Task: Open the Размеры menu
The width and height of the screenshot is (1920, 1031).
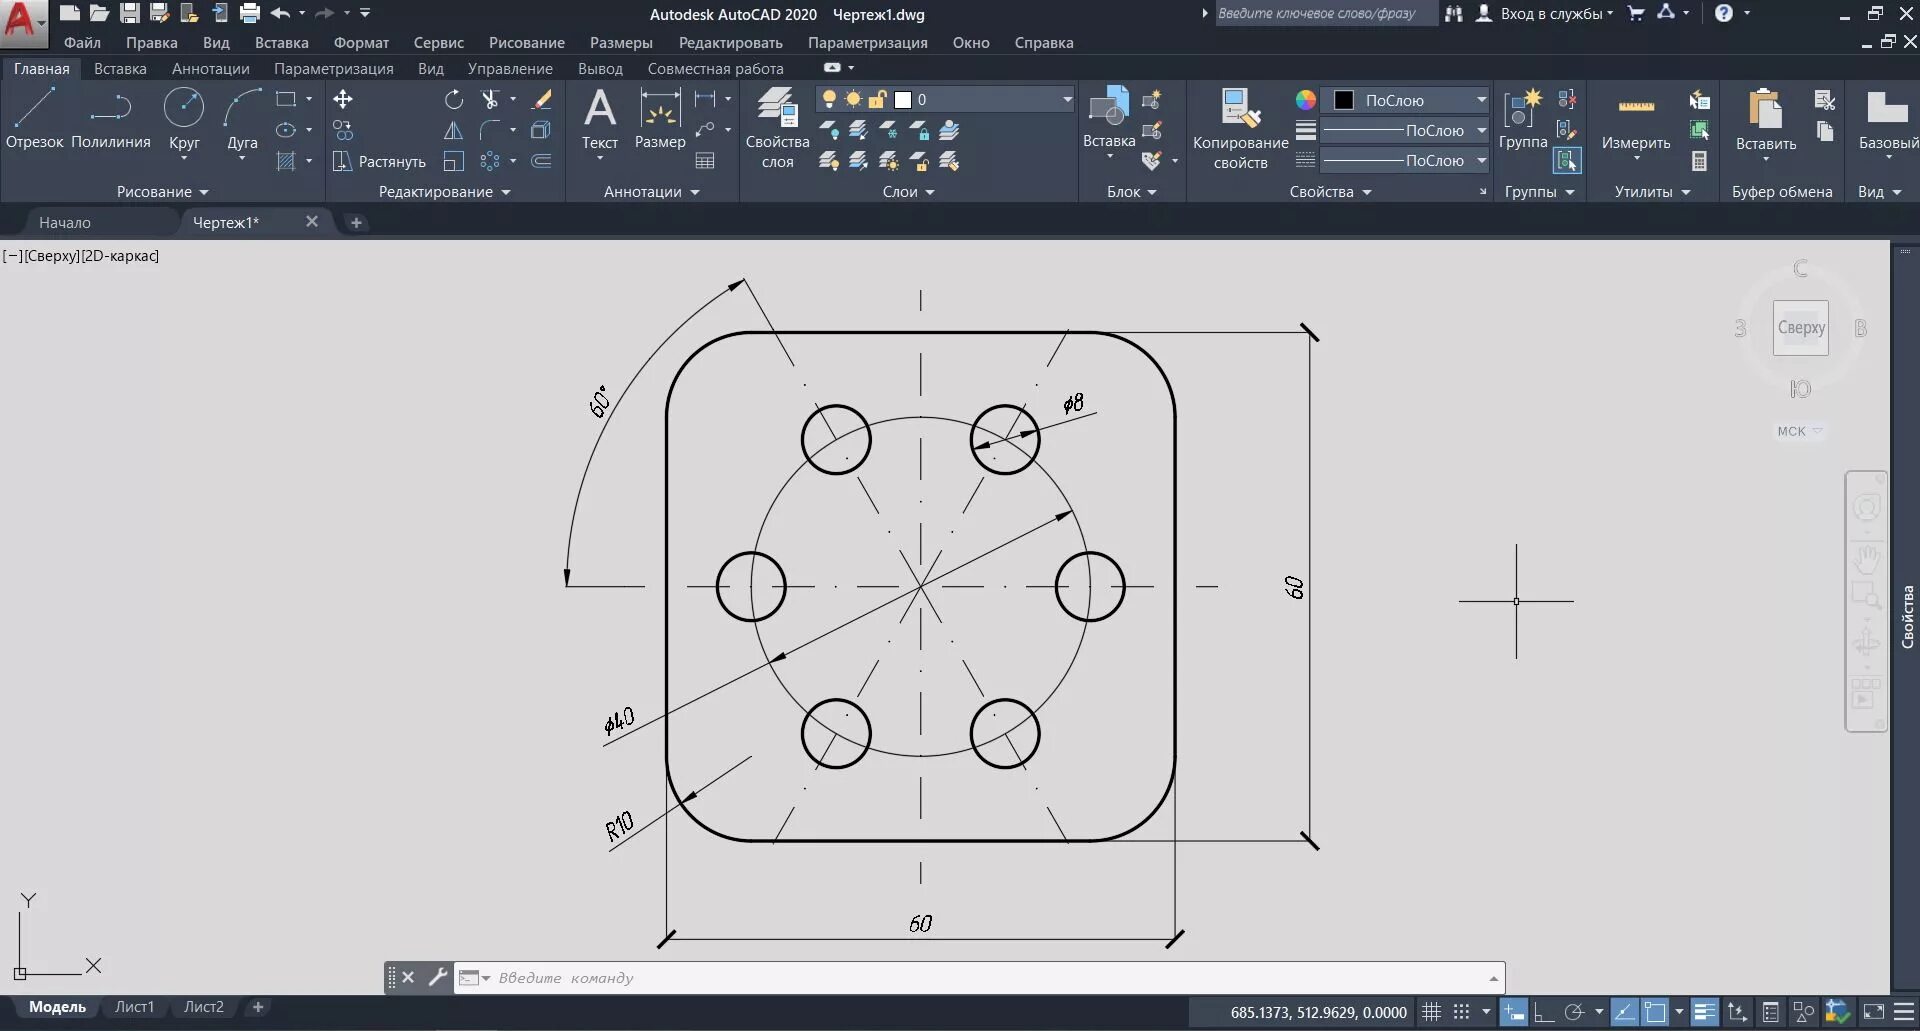Action: pyautogui.click(x=621, y=42)
